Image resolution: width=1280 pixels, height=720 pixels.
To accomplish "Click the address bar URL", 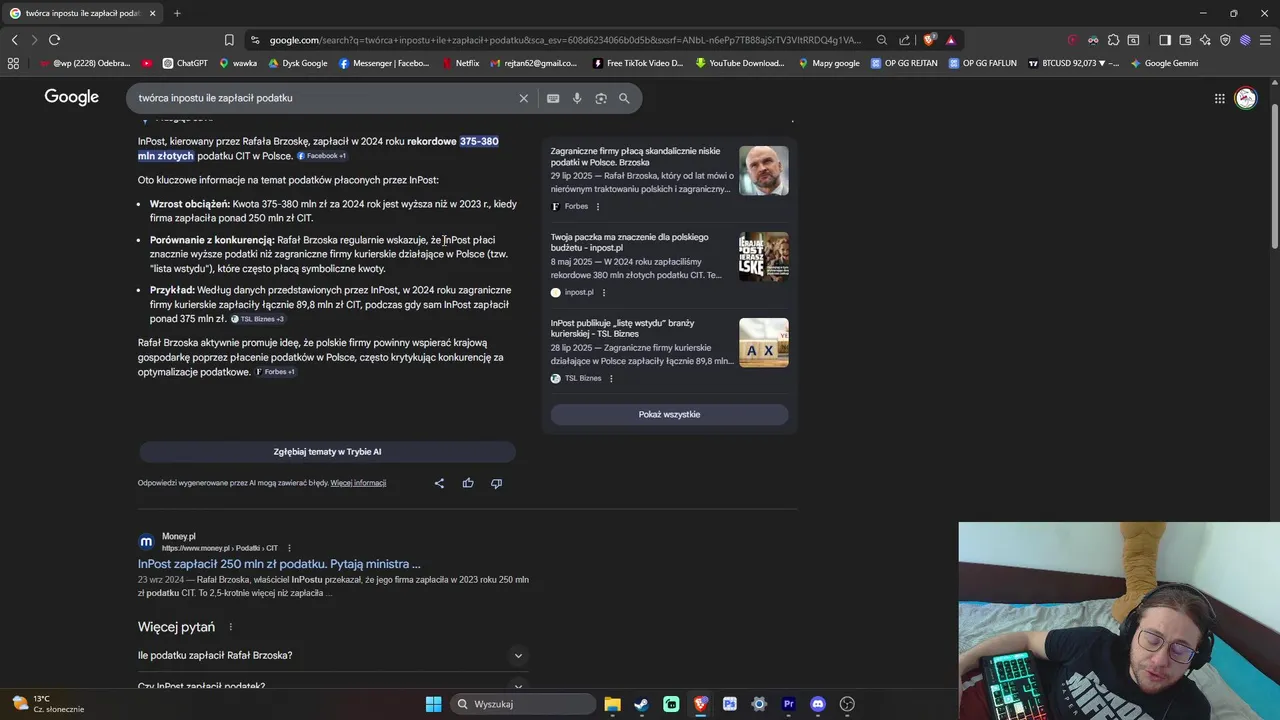I will pyautogui.click(x=565, y=40).
